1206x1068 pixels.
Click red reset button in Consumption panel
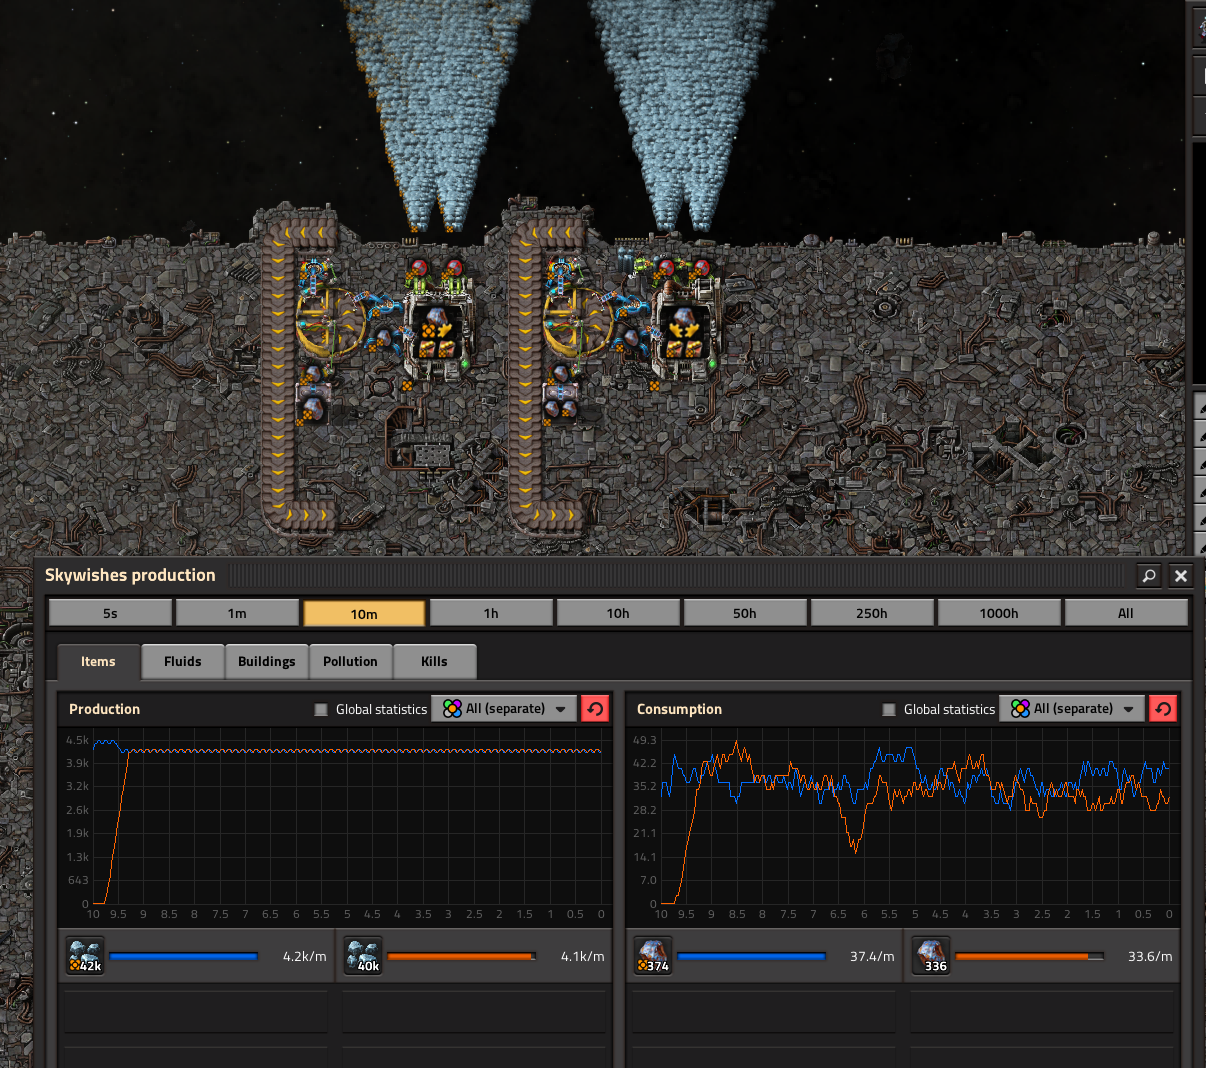click(x=1163, y=709)
